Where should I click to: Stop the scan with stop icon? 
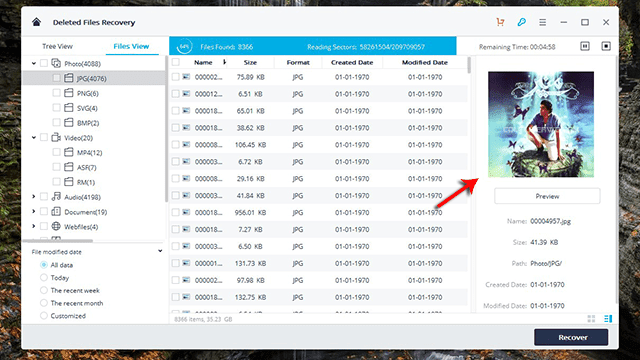click(x=606, y=46)
